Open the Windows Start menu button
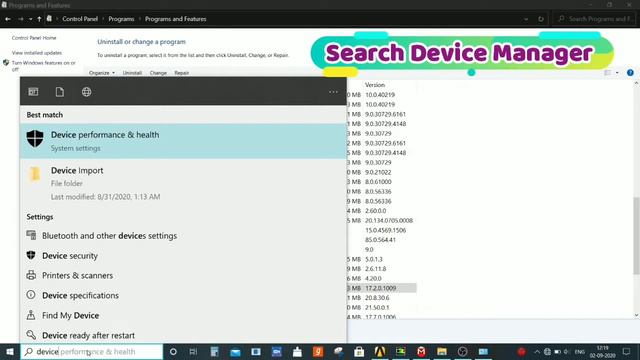The width and height of the screenshot is (640, 360). (x=10, y=351)
